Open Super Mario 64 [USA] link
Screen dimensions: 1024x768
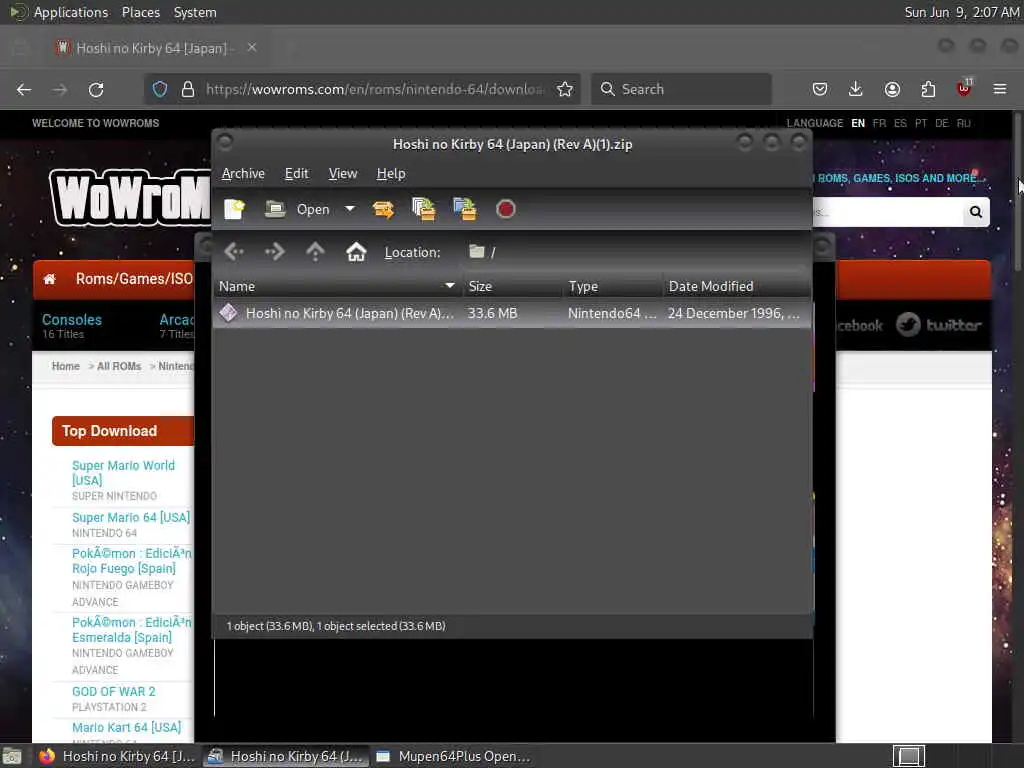coord(131,517)
